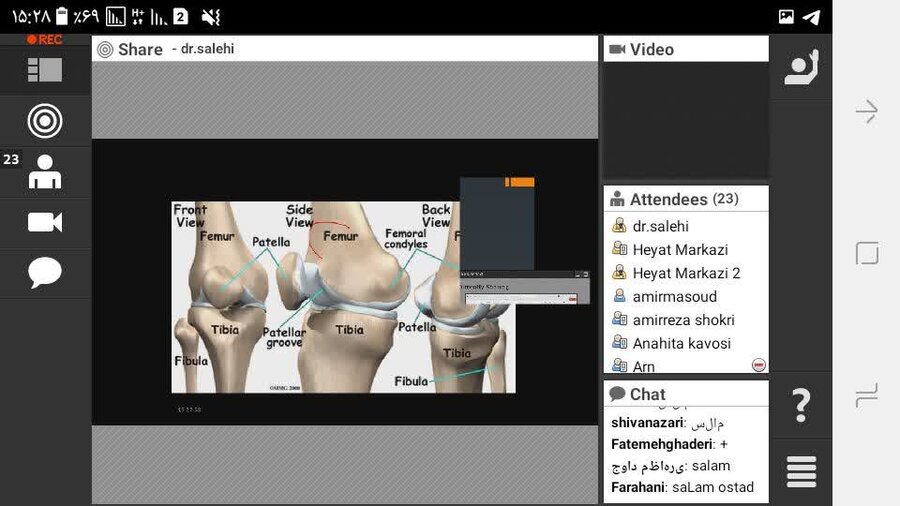
Task: Select attendee Anahita kavosi
Action: pos(681,343)
